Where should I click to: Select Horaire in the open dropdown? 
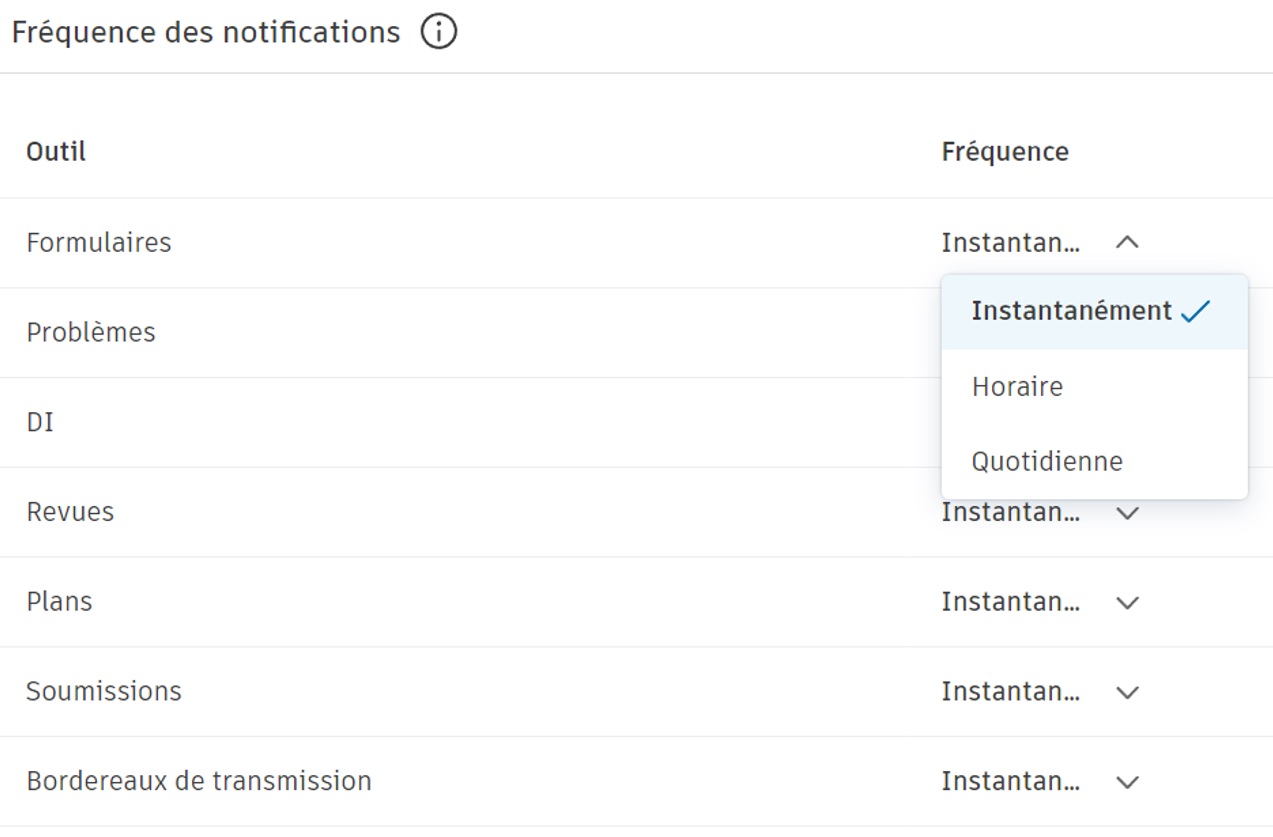point(1017,386)
